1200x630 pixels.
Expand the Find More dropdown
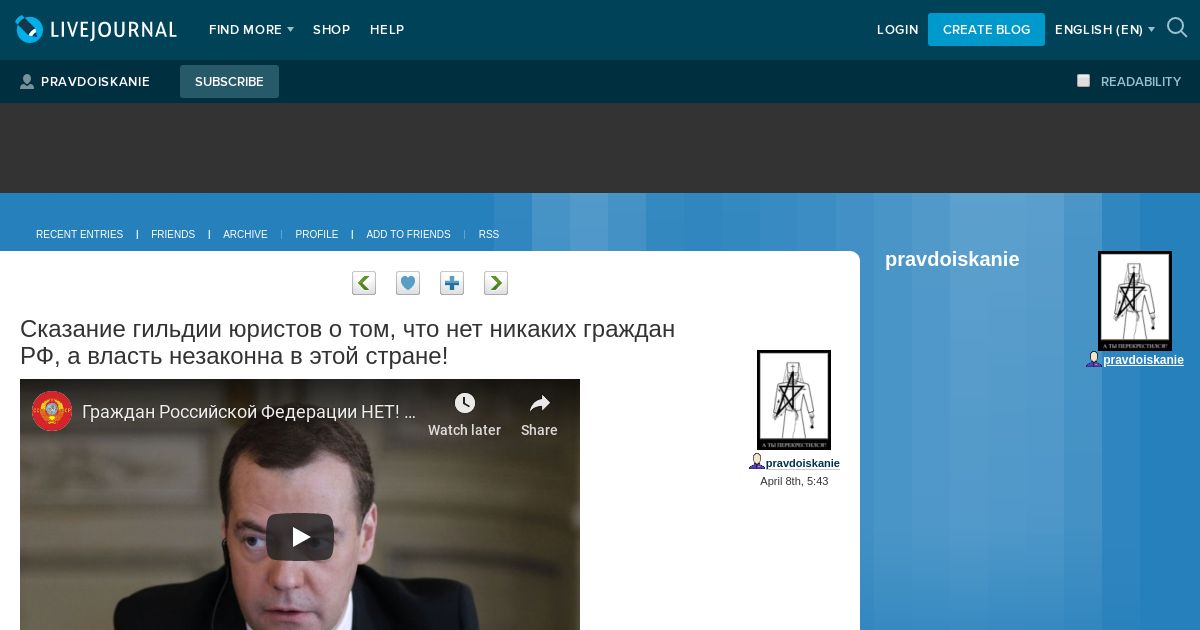coord(251,30)
